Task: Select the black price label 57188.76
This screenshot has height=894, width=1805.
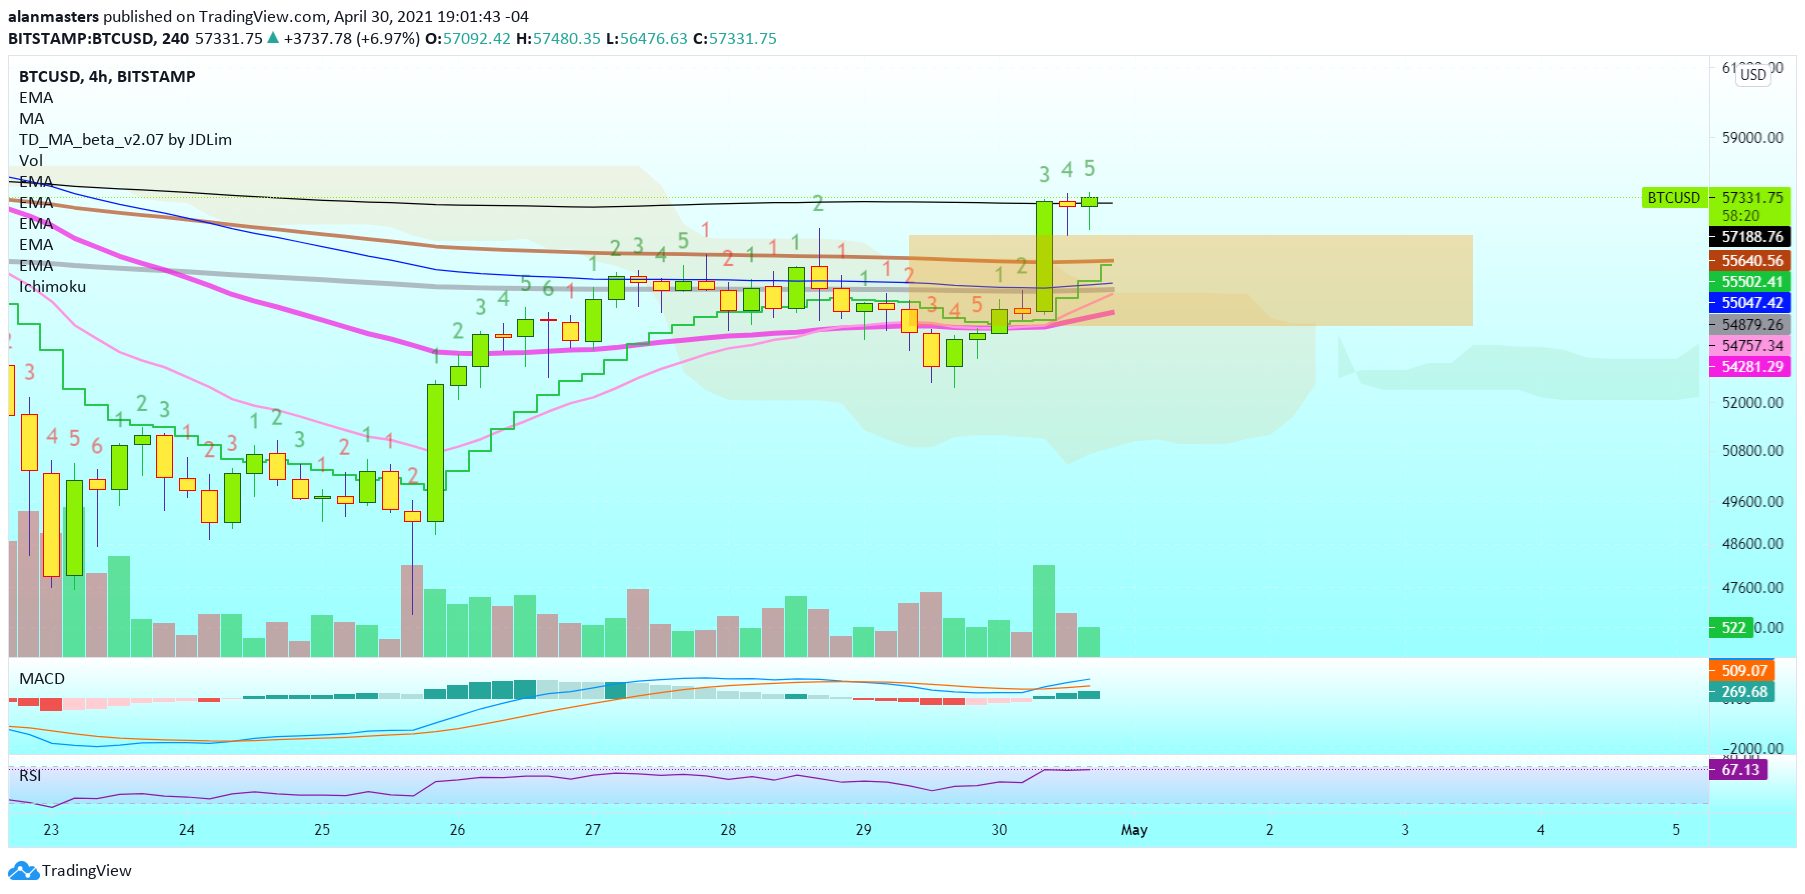Action: coord(1750,237)
